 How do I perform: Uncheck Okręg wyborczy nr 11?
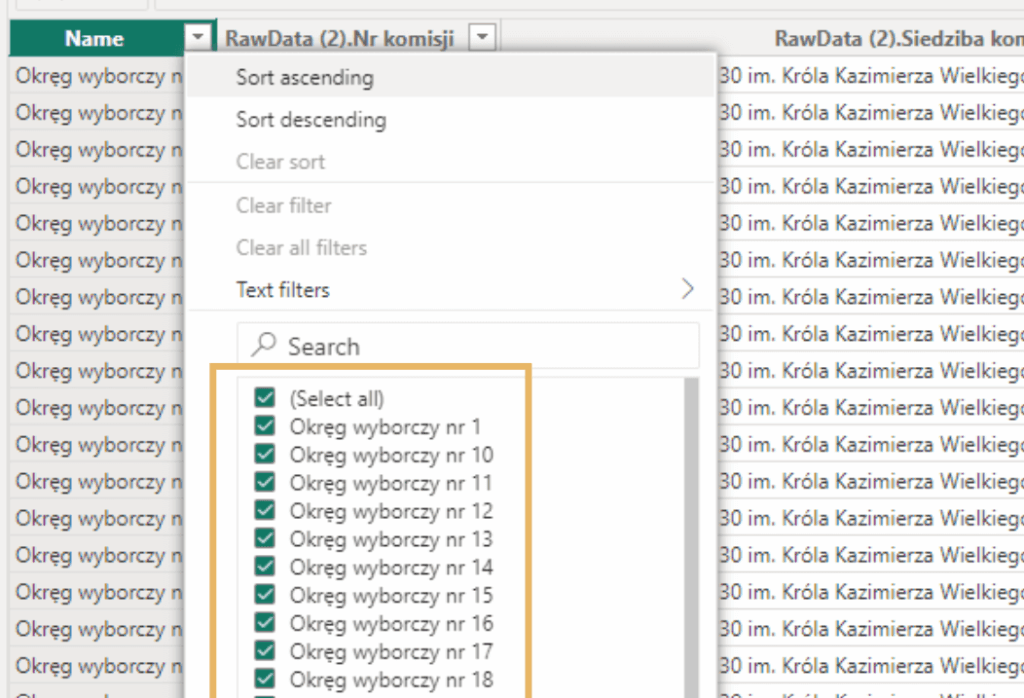265,483
